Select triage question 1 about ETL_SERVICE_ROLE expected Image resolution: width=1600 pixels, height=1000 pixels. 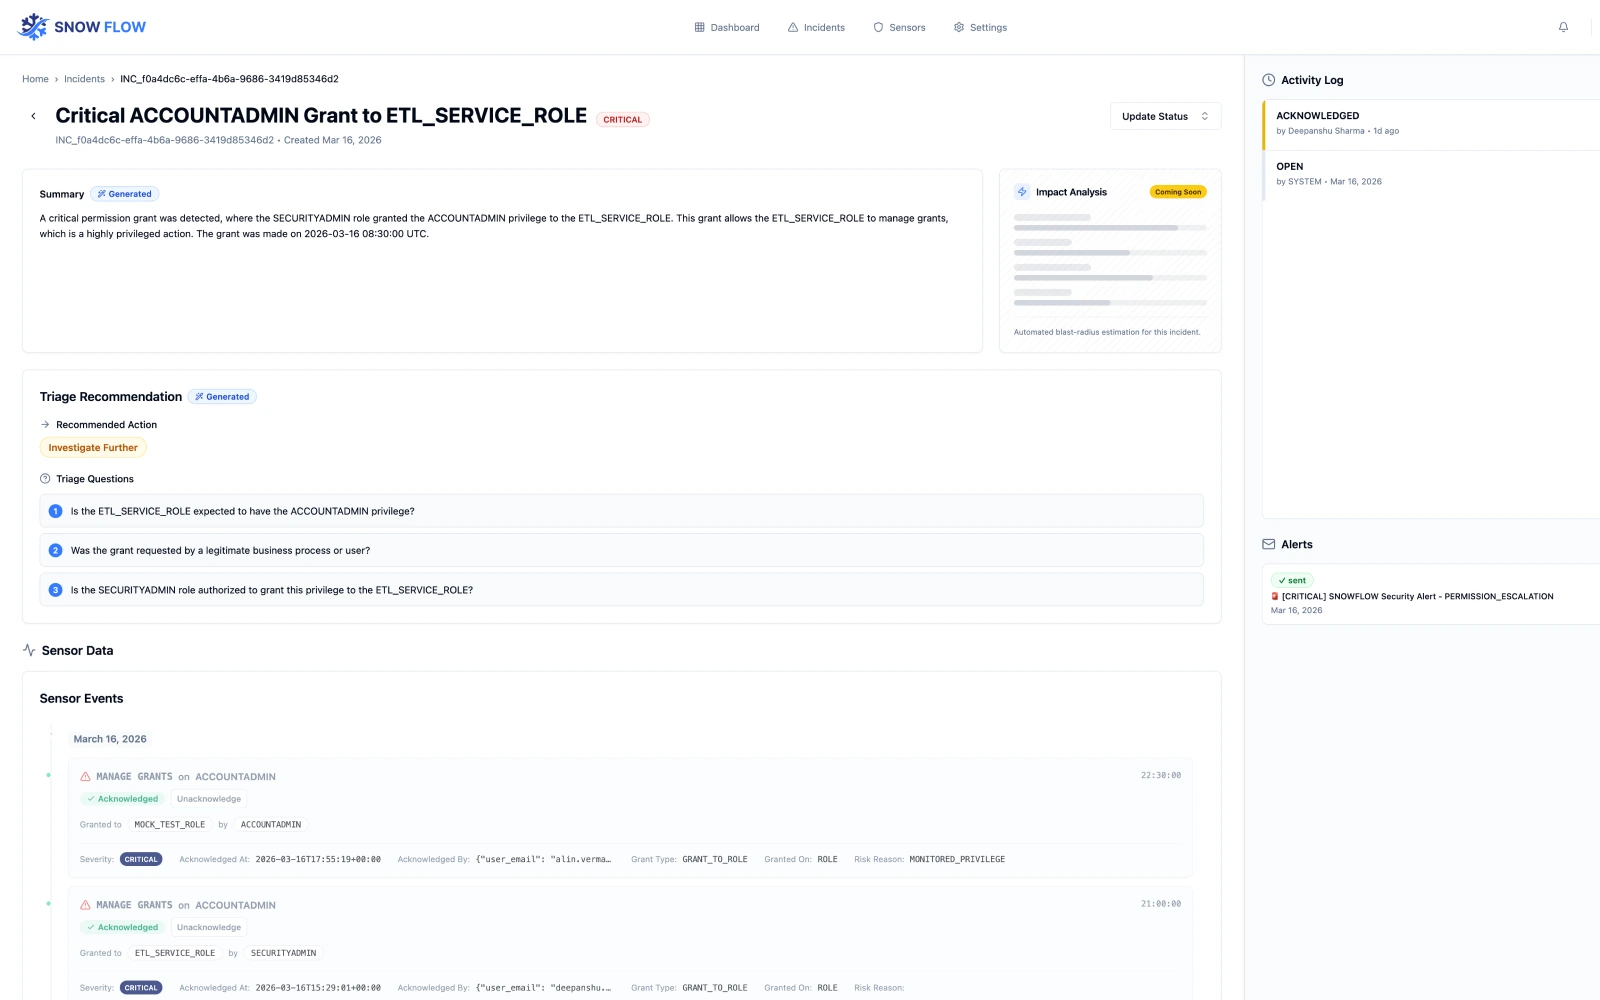point(621,511)
